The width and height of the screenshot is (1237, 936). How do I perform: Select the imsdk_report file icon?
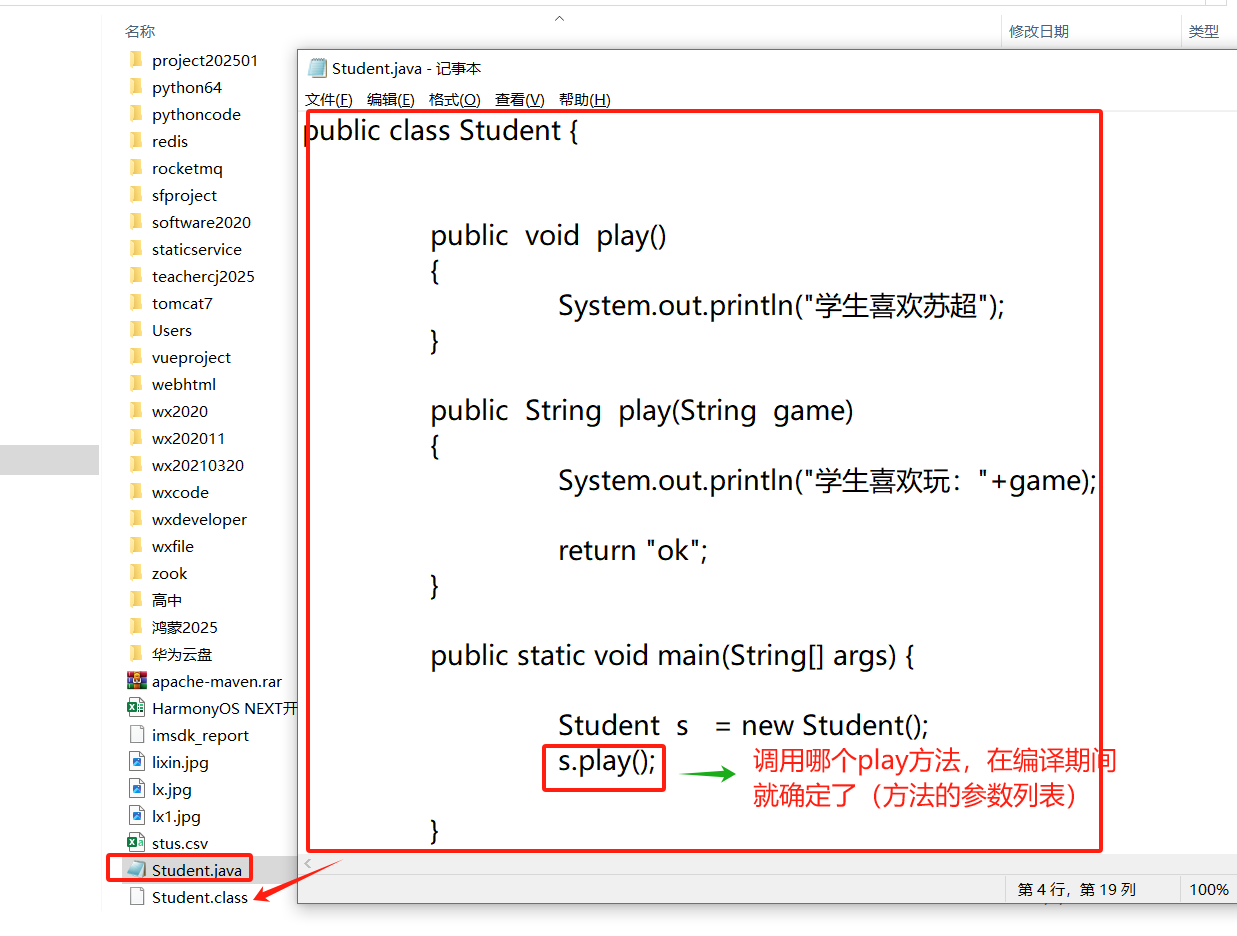coord(136,735)
